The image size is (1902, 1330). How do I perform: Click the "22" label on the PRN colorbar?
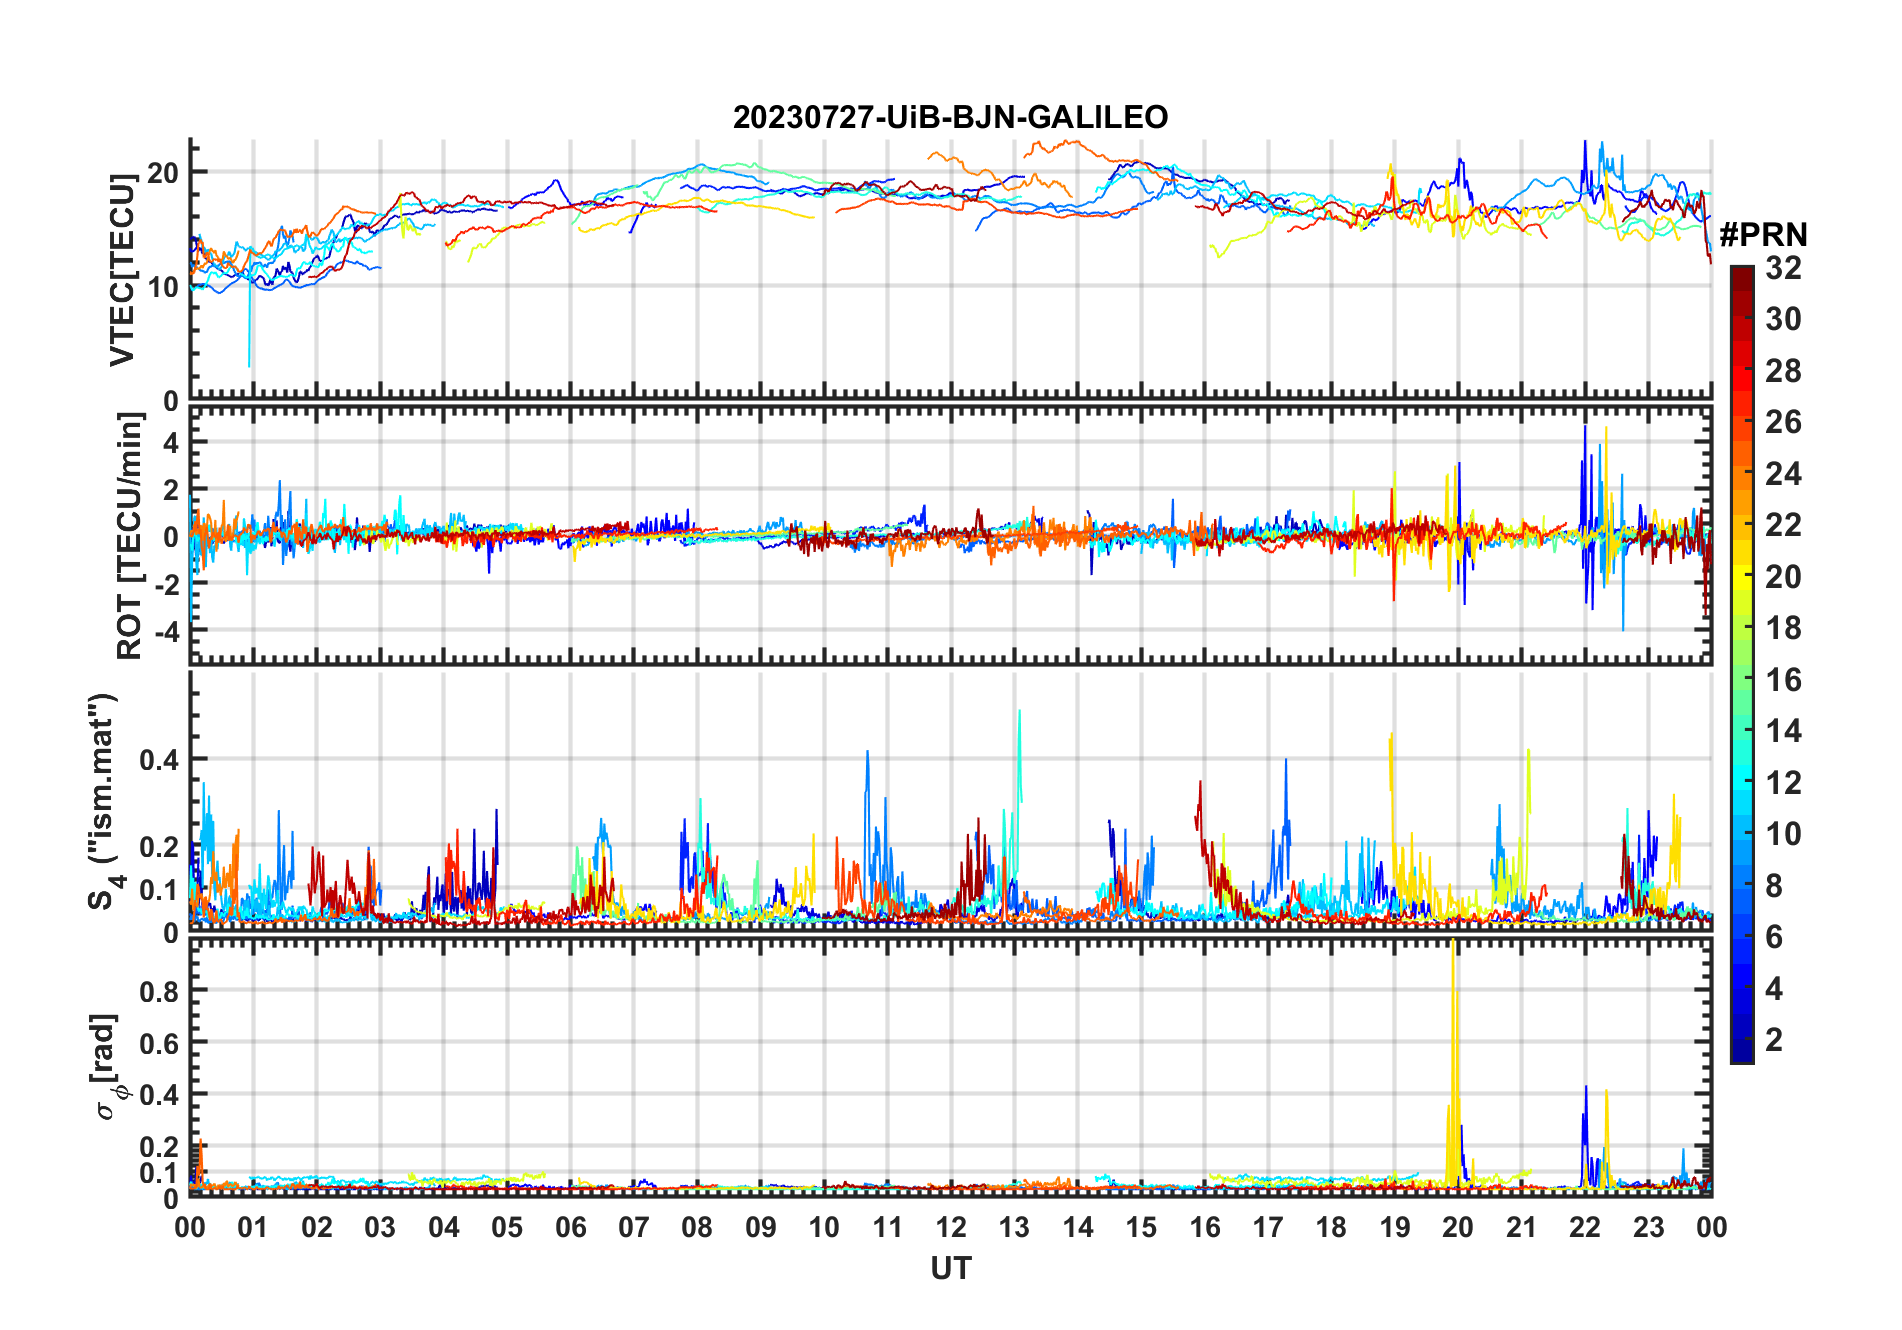(x=1783, y=525)
